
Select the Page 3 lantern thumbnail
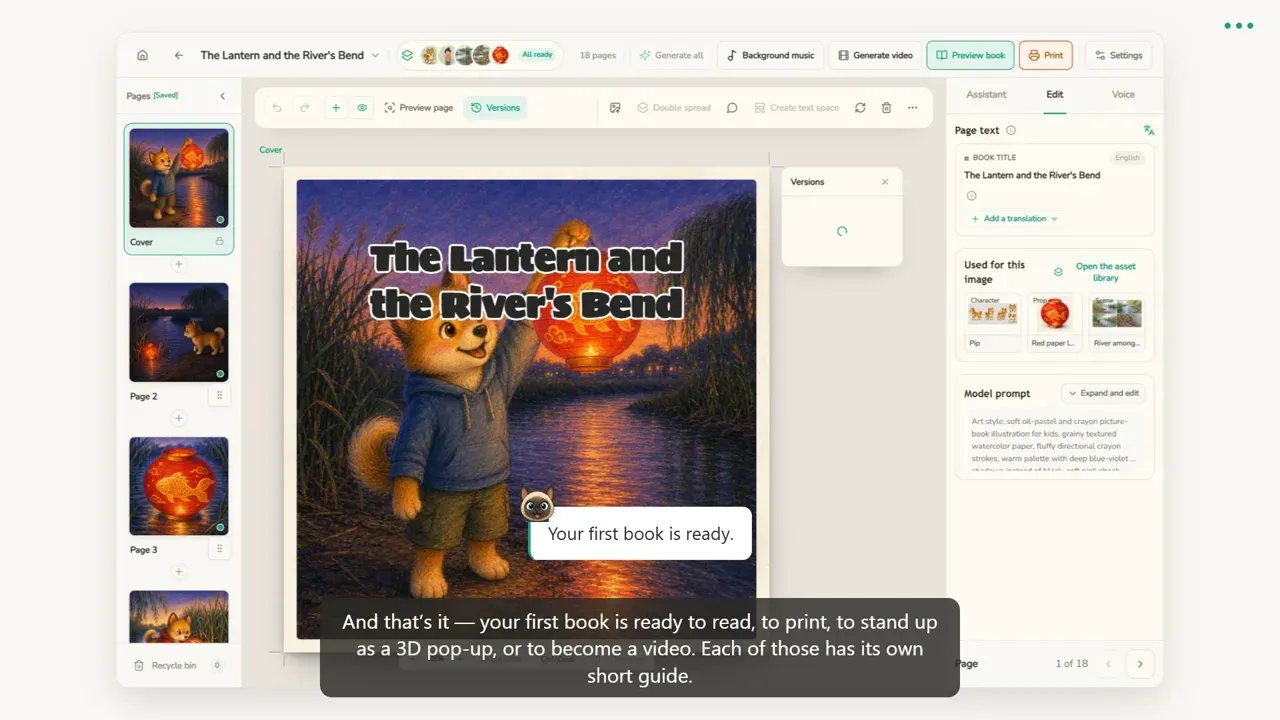179,486
